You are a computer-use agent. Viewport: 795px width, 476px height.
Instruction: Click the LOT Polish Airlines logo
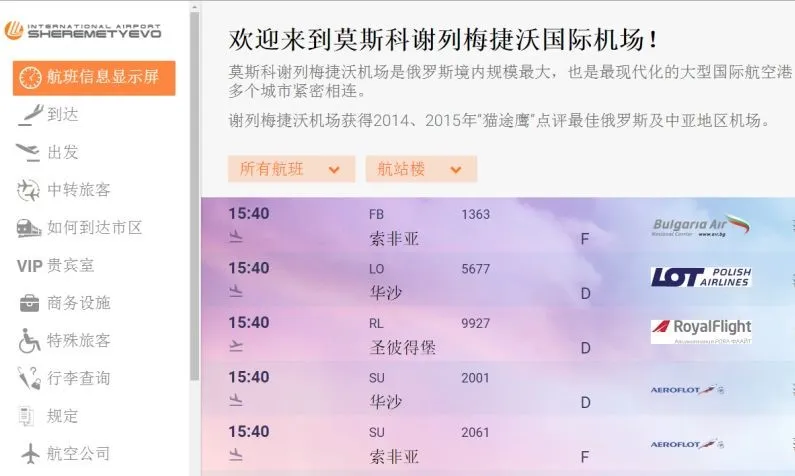(700, 277)
